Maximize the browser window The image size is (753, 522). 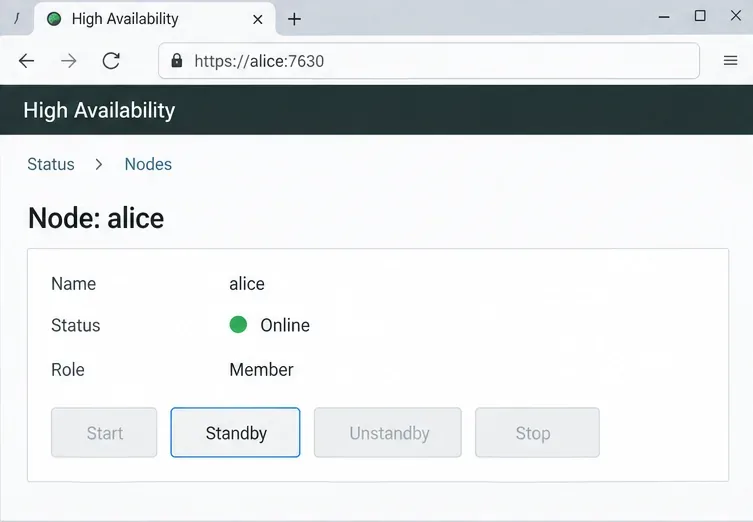pos(700,16)
